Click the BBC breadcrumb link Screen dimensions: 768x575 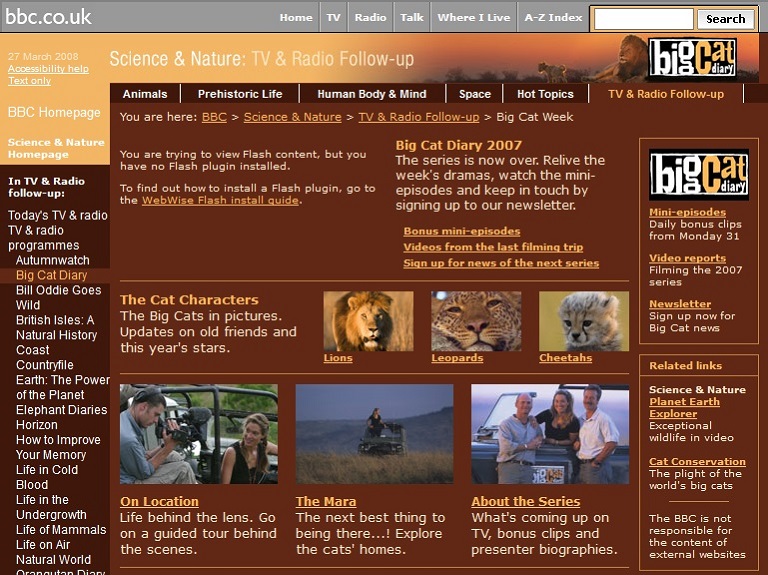click(214, 117)
